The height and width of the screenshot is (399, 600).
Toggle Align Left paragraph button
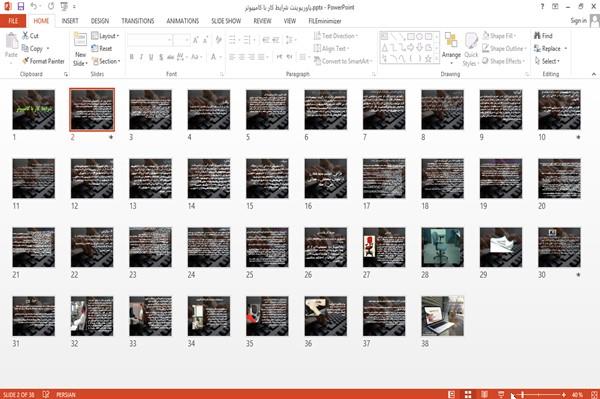click(x=232, y=57)
